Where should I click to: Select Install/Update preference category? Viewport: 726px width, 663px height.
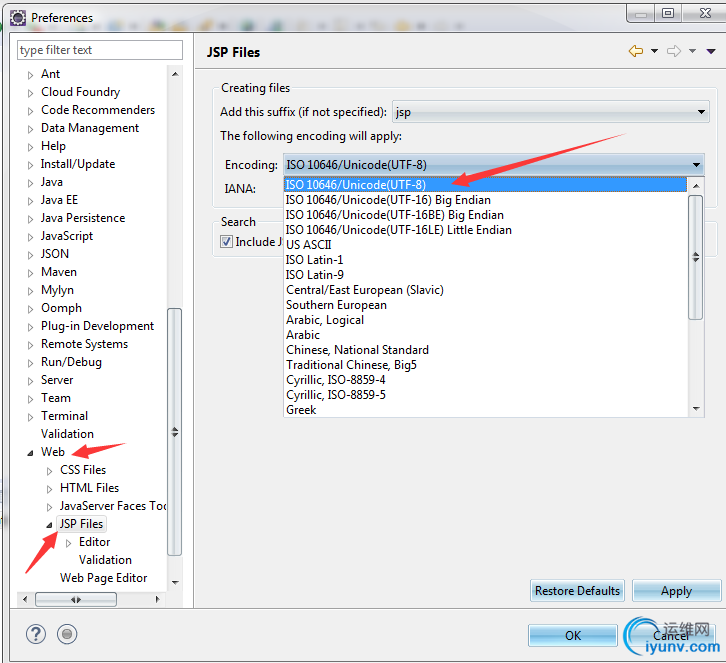[78, 164]
